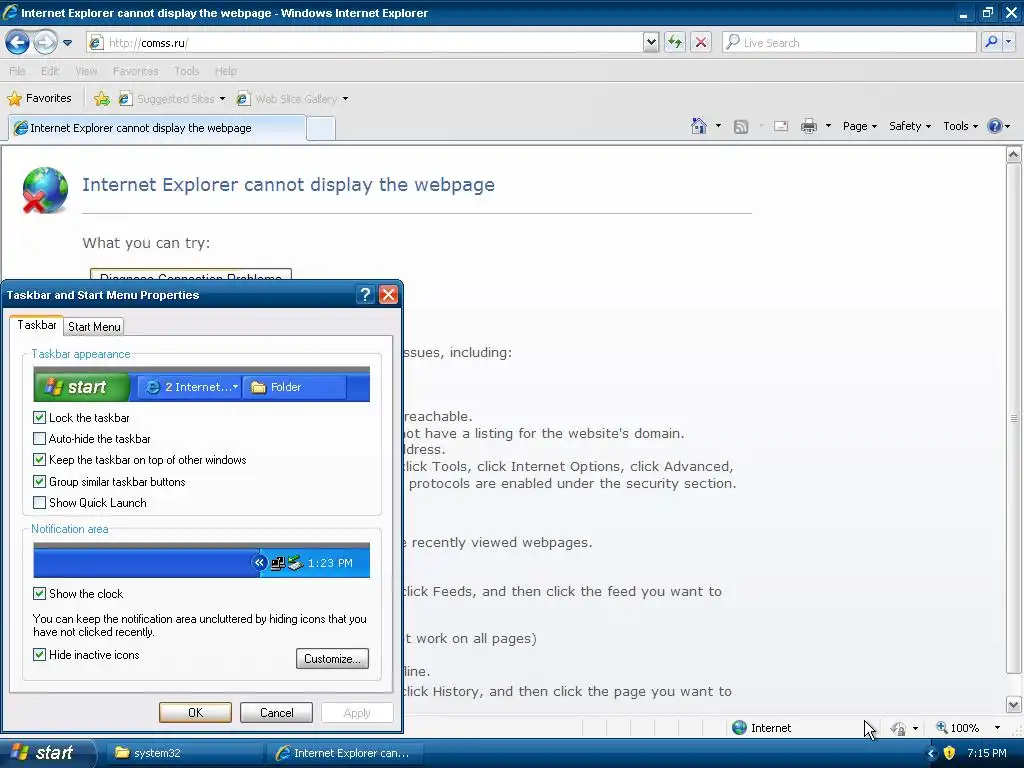Click the 100% zoom level button
Viewport: 1024px width, 768px height.
coord(957,728)
